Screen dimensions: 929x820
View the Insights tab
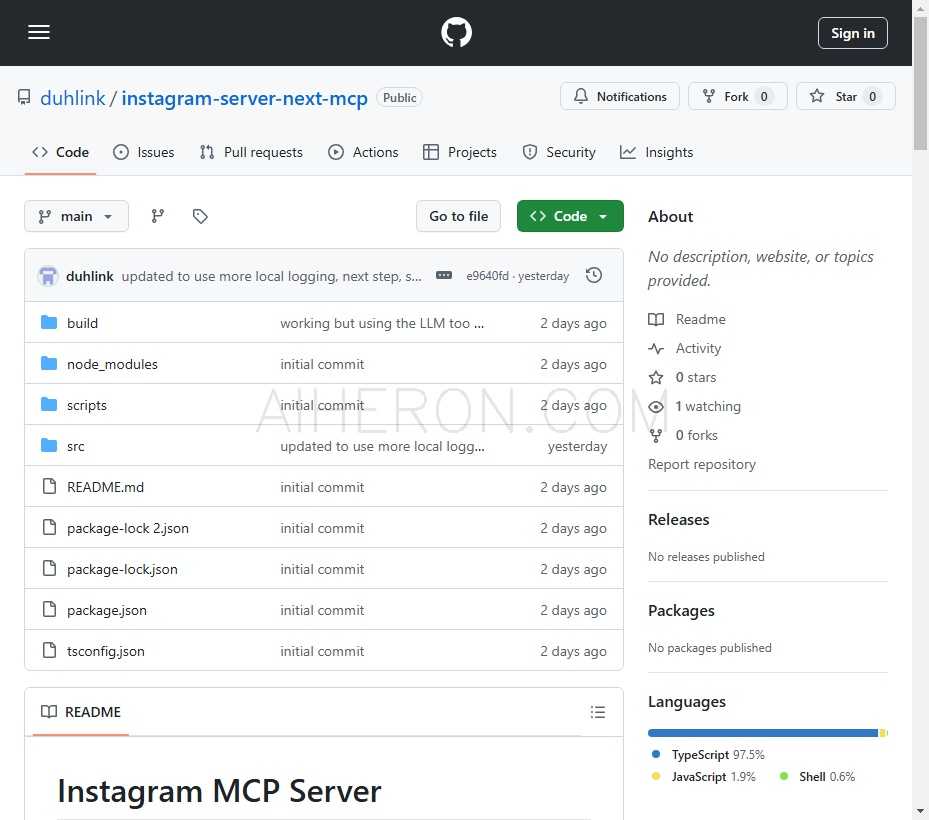656,152
